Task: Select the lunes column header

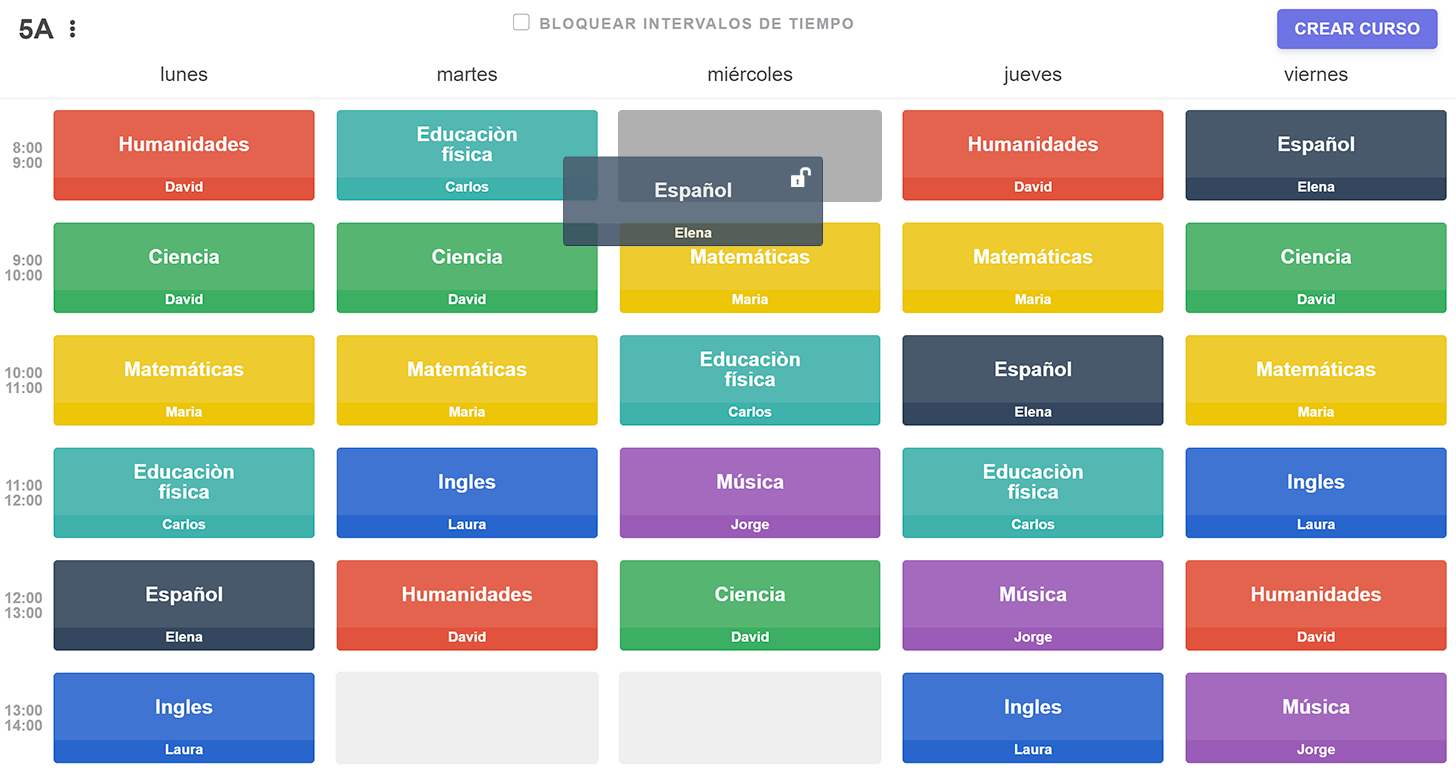Action: click(x=184, y=74)
